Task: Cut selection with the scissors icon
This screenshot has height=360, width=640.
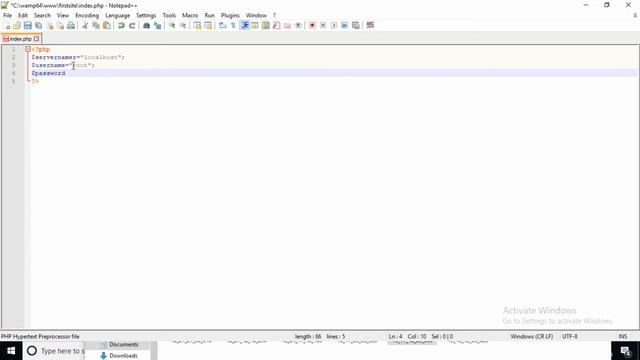Action: pyautogui.click(x=85, y=25)
